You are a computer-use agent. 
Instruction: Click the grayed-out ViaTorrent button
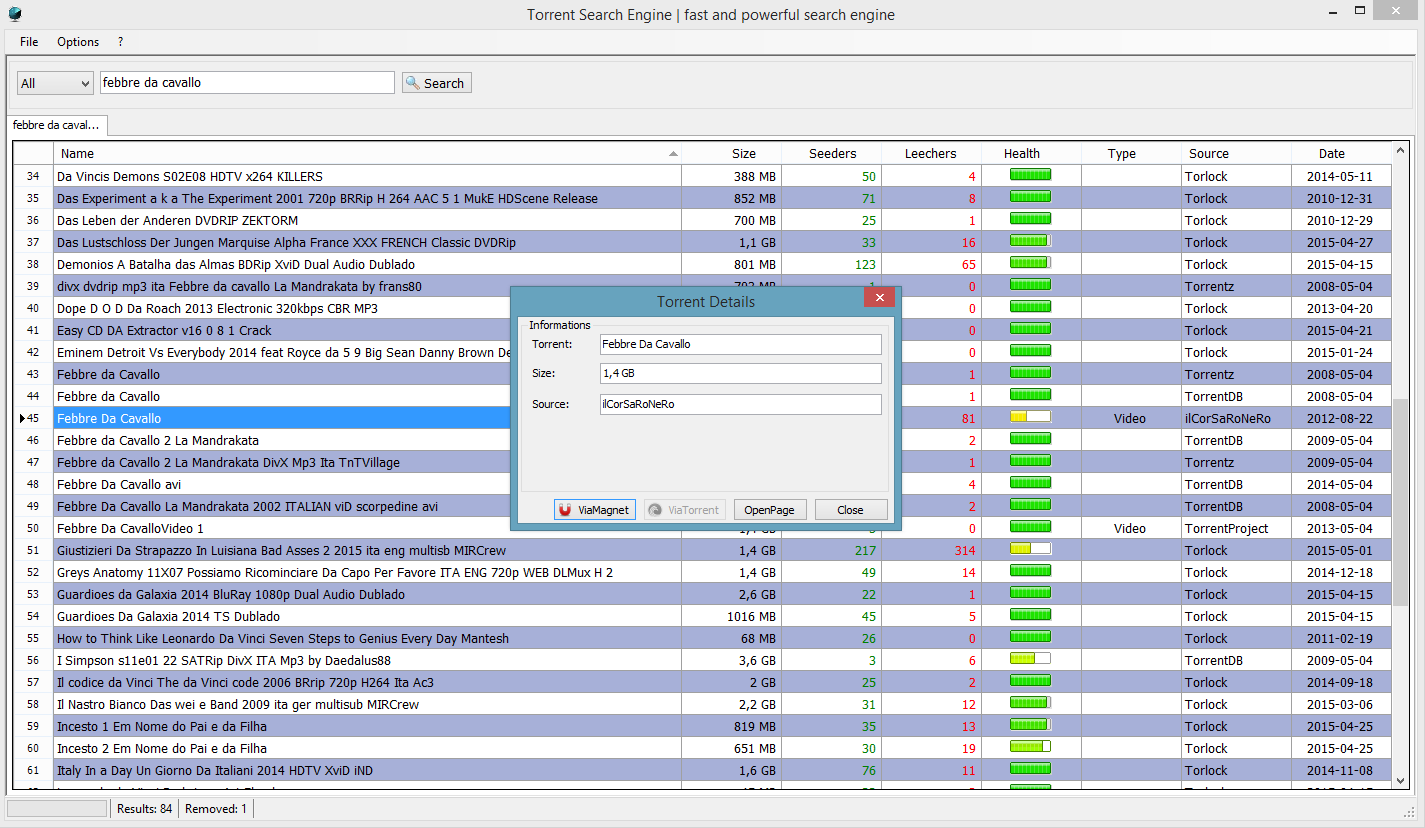pyautogui.click(x=684, y=510)
